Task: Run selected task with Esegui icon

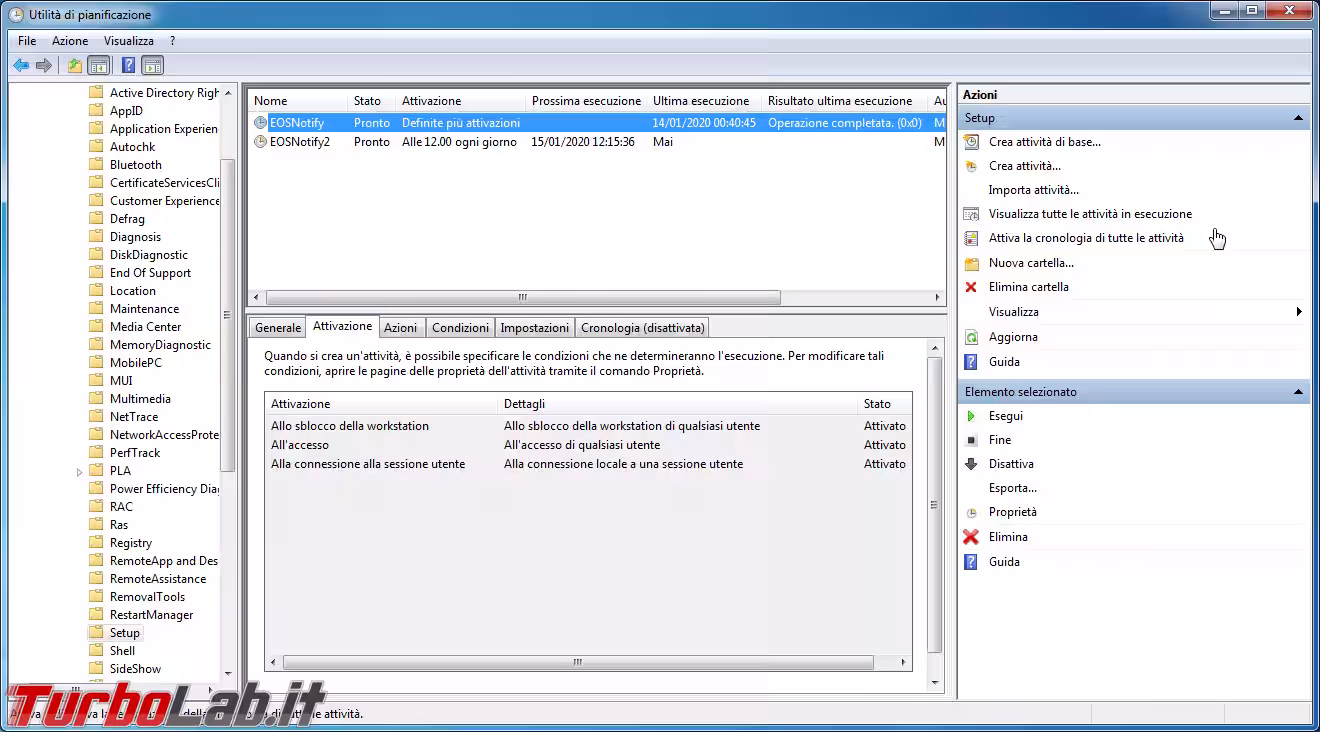Action: (970, 416)
